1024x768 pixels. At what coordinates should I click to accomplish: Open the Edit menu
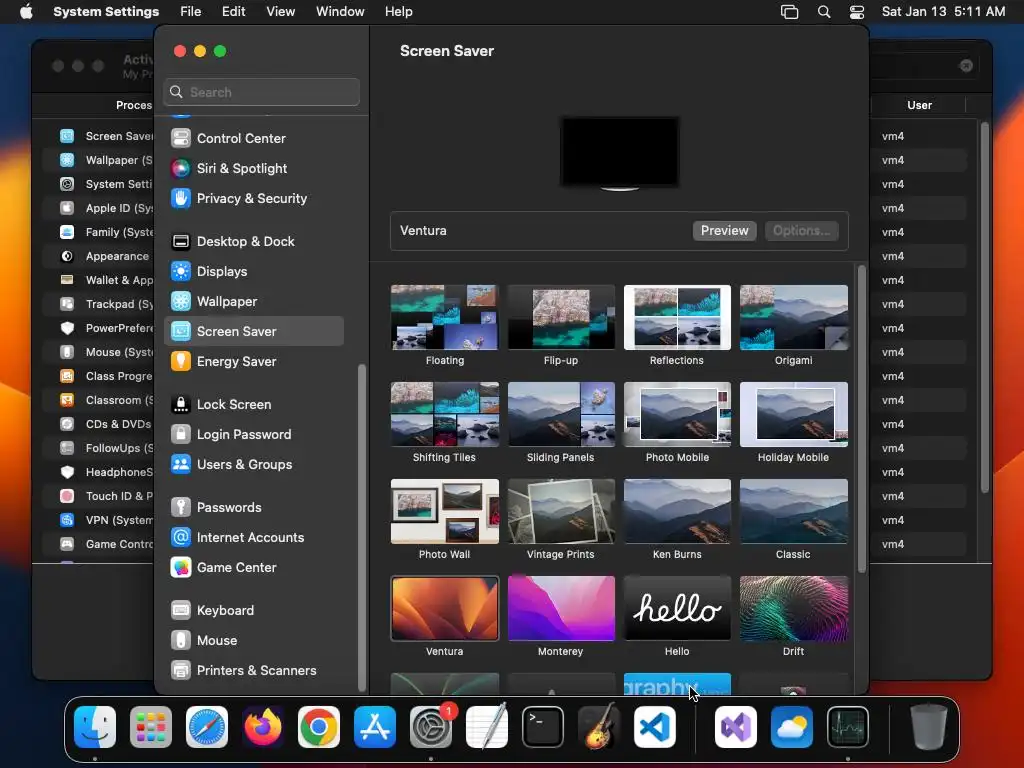click(x=233, y=12)
